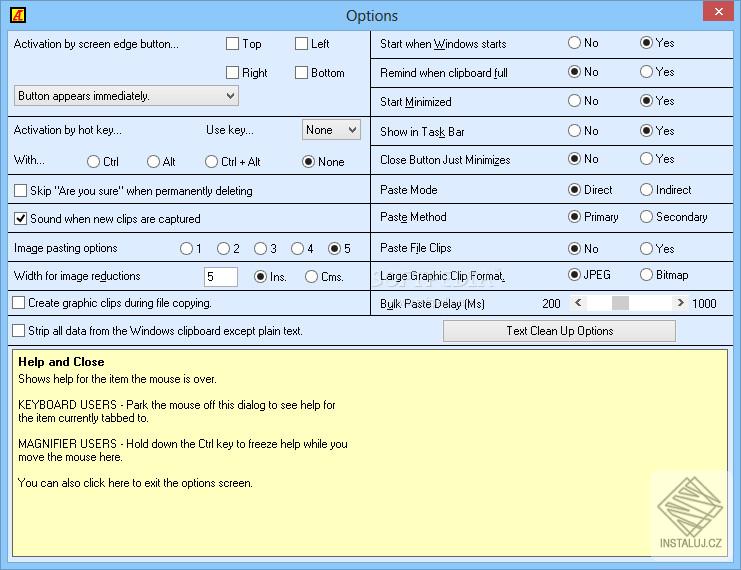Click the yellow Help and Close panel
The height and width of the screenshot is (570, 741).
coord(370,453)
